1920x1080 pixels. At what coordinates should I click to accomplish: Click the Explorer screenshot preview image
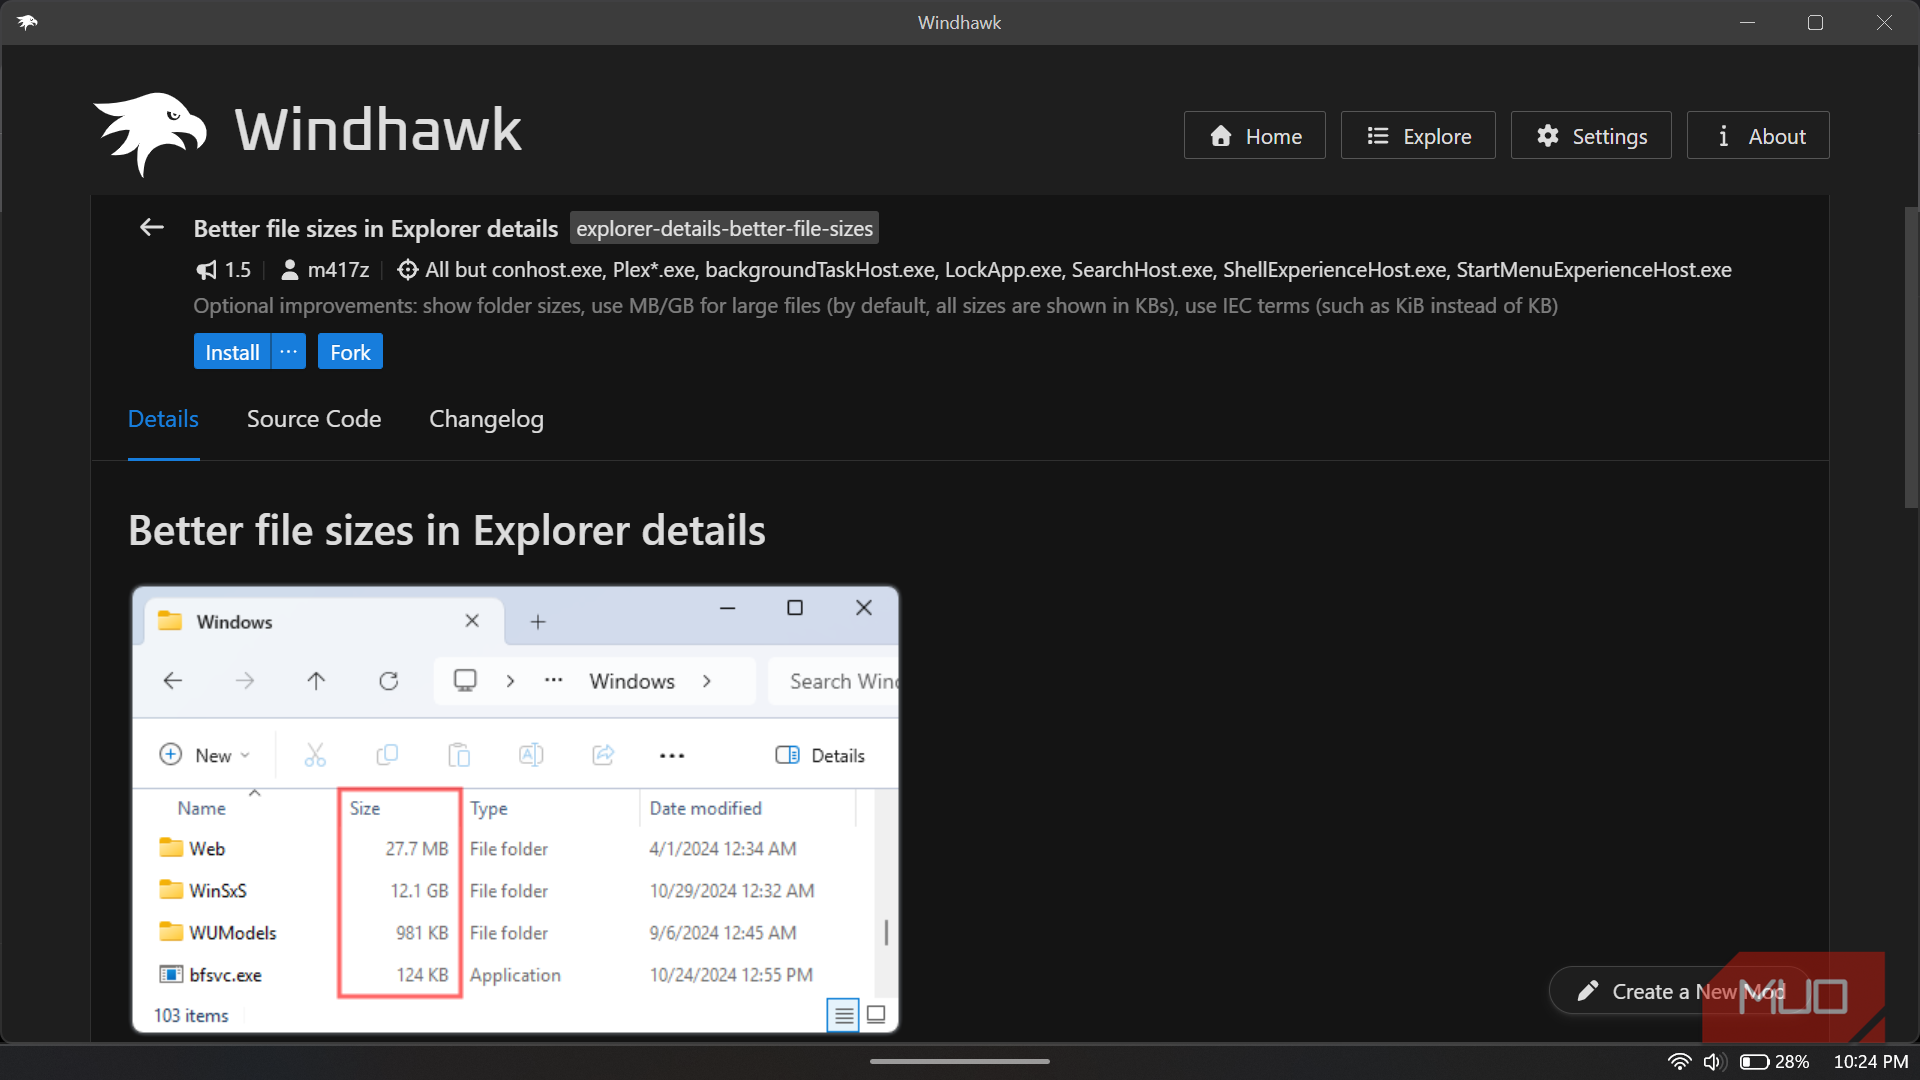(x=516, y=810)
